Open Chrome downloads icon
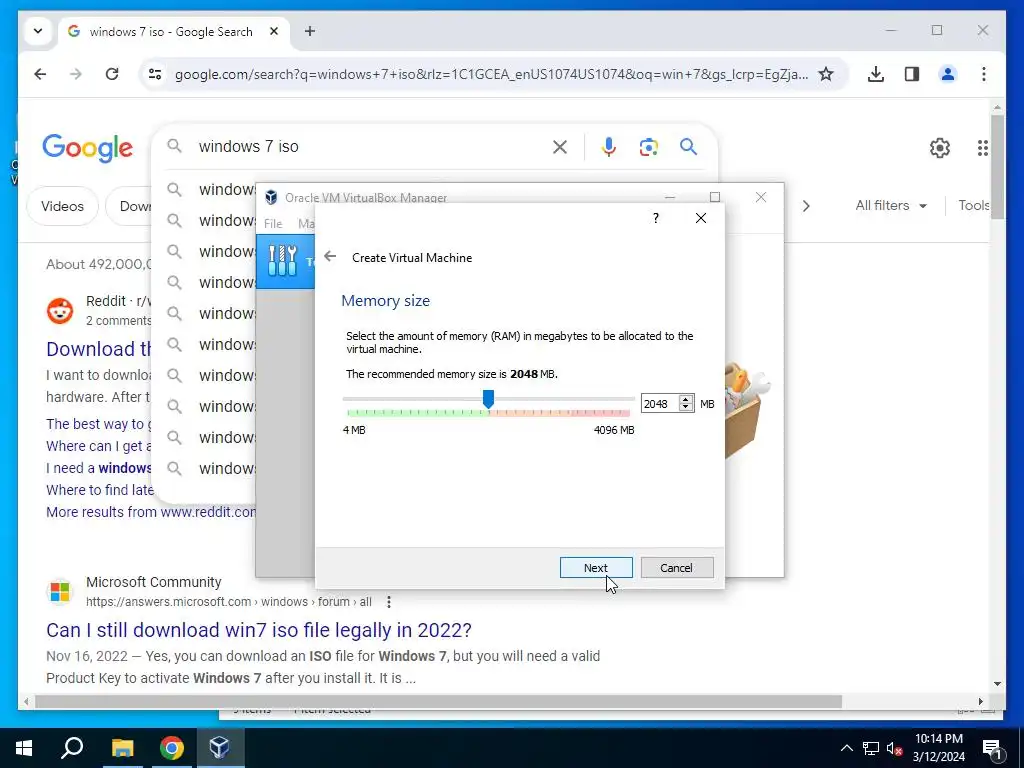Viewport: 1024px width, 768px height. [x=876, y=74]
